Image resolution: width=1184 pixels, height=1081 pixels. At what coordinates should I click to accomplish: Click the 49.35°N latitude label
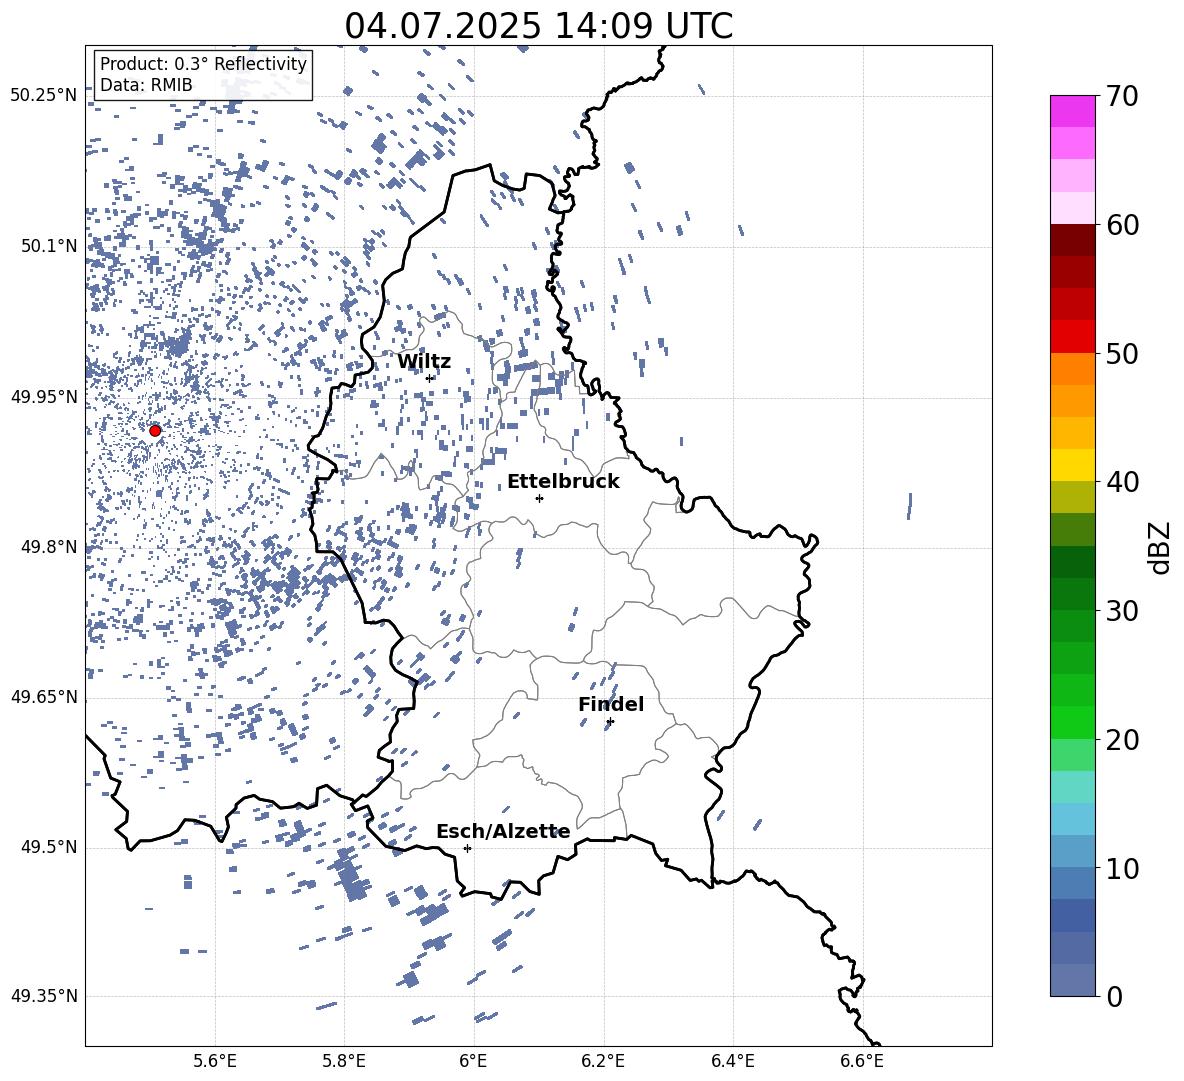44,996
